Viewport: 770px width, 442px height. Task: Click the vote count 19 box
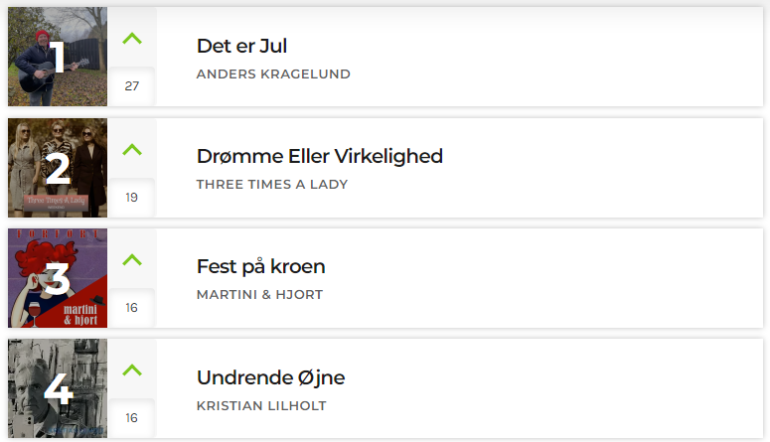point(132,197)
